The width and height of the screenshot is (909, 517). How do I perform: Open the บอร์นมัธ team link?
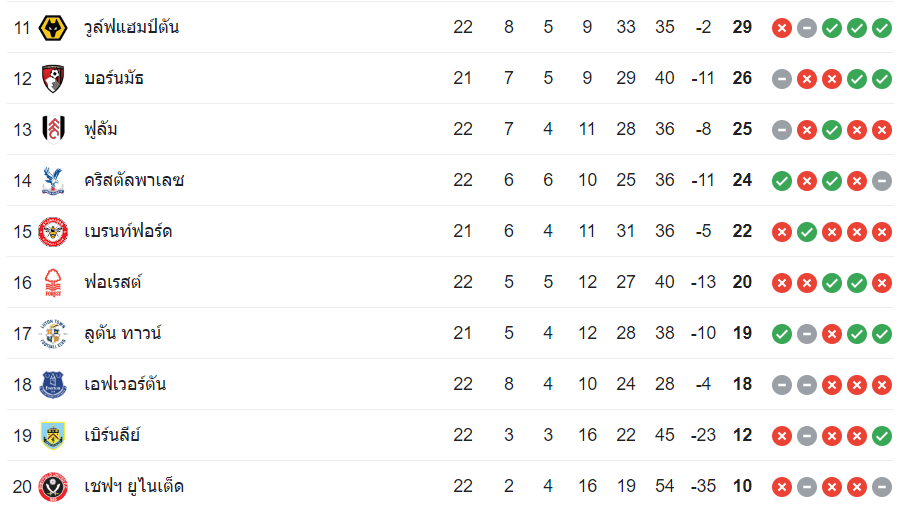click(x=113, y=78)
